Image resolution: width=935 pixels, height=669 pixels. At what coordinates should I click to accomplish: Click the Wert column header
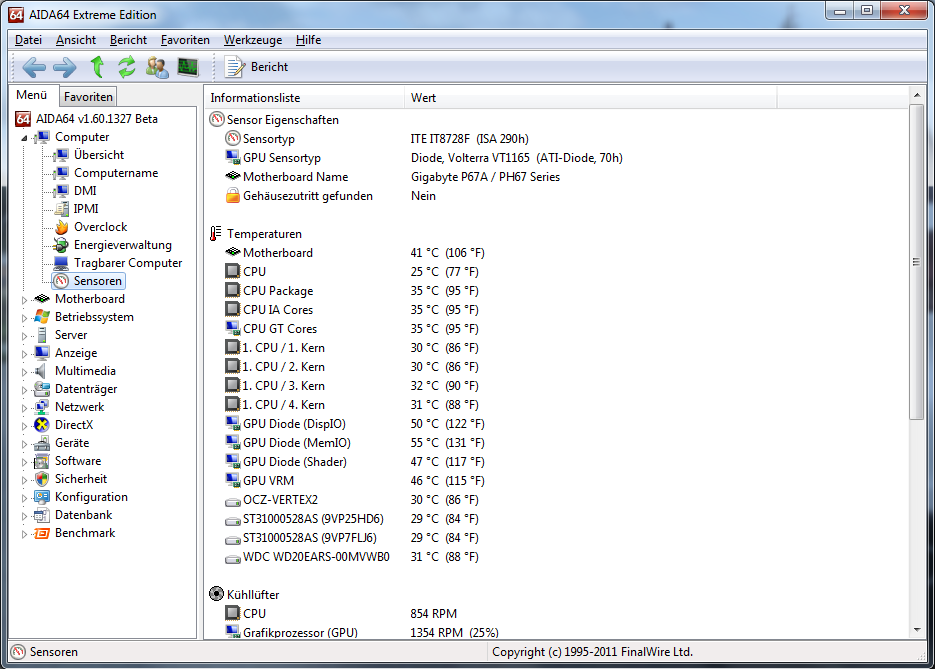pos(590,98)
